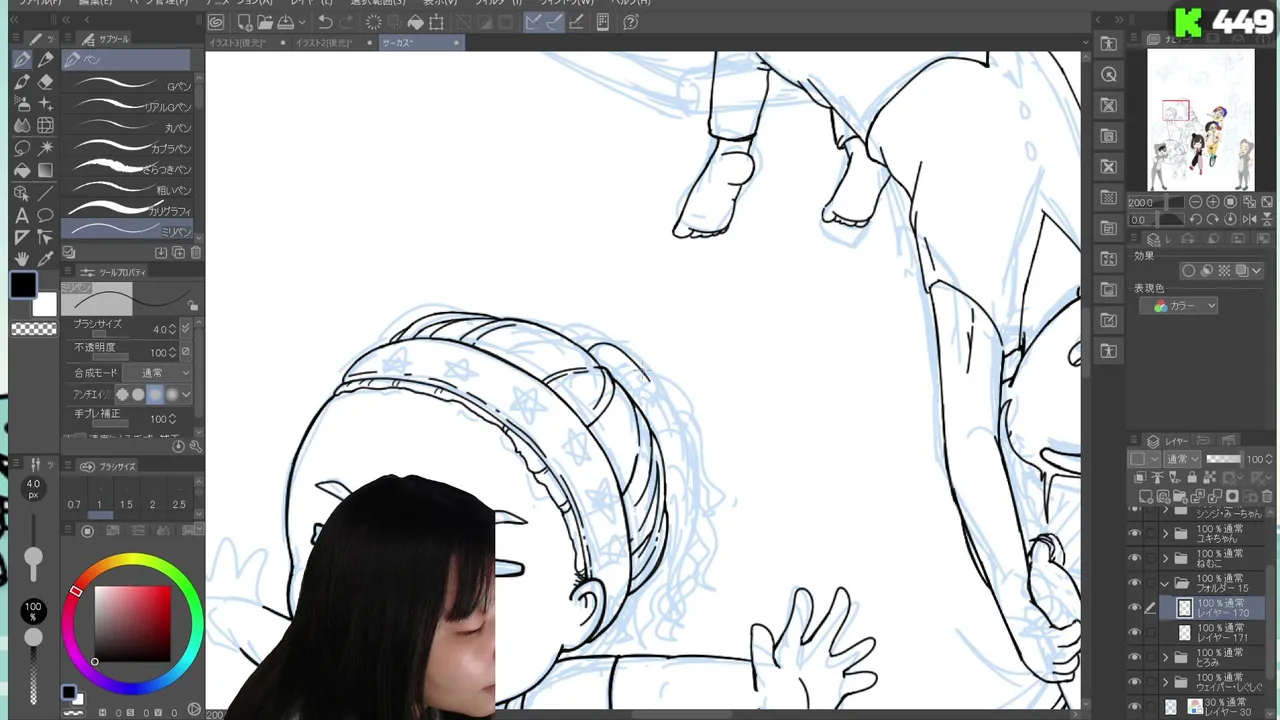Select the Lasso selection tool
Image resolution: width=1280 pixels, height=720 pixels.
pyautogui.click(x=22, y=148)
